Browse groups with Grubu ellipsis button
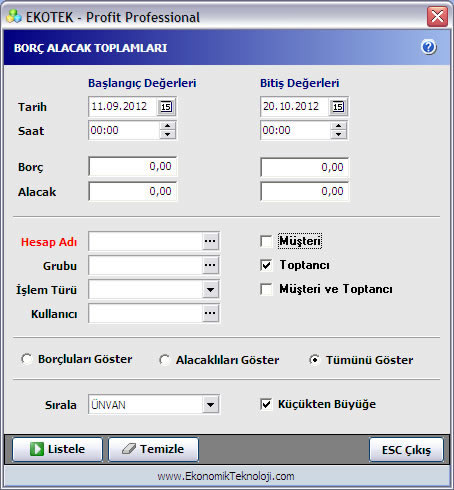This screenshot has width=454, height=490. pyautogui.click(x=210, y=265)
